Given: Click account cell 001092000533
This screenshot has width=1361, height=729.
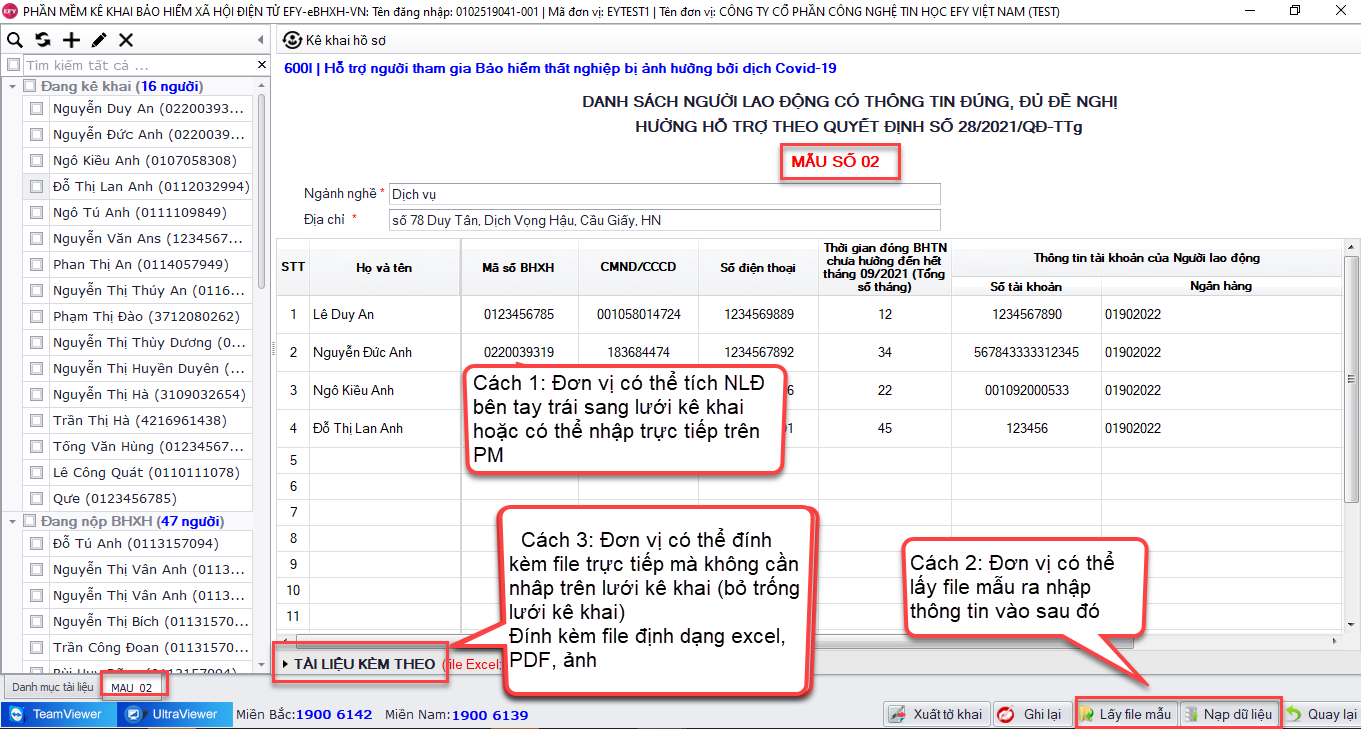Looking at the screenshot, I should (x=1026, y=391).
